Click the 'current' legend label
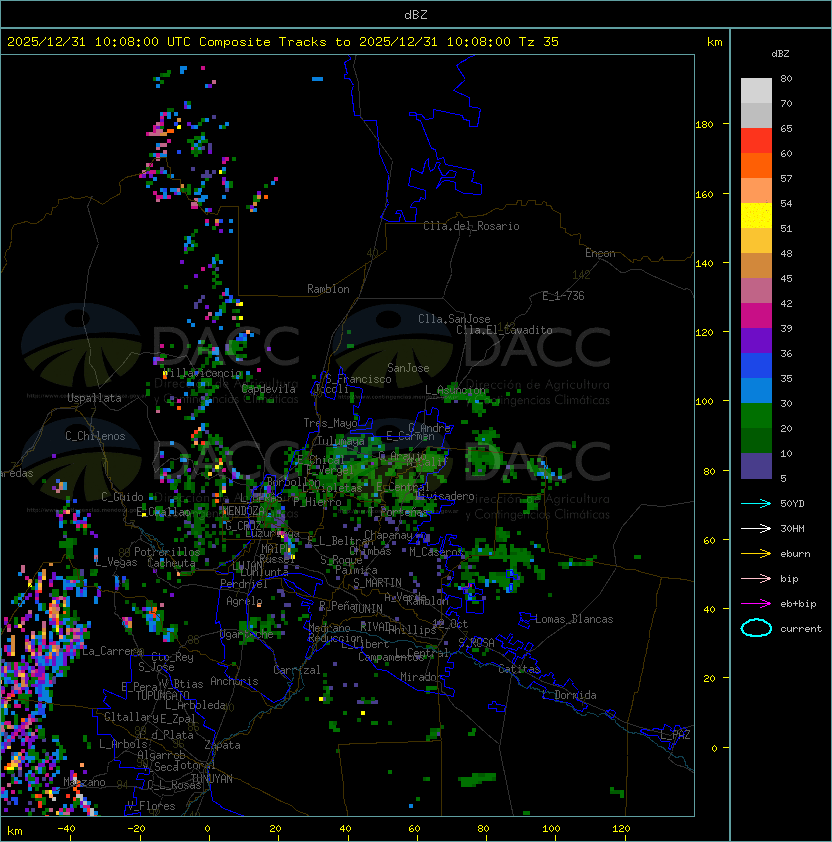832x842 pixels. click(801, 628)
